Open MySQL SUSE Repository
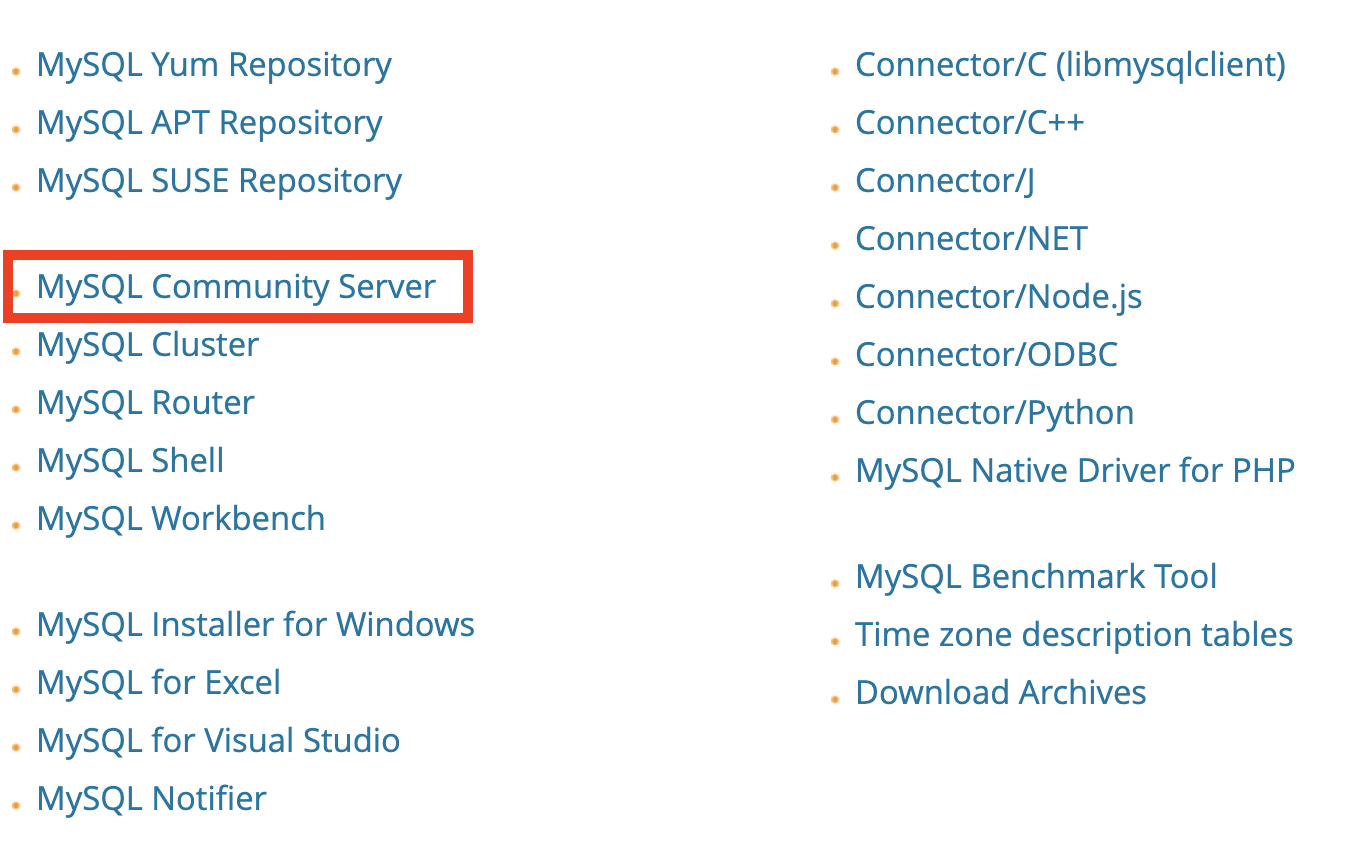 click(218, 180)
